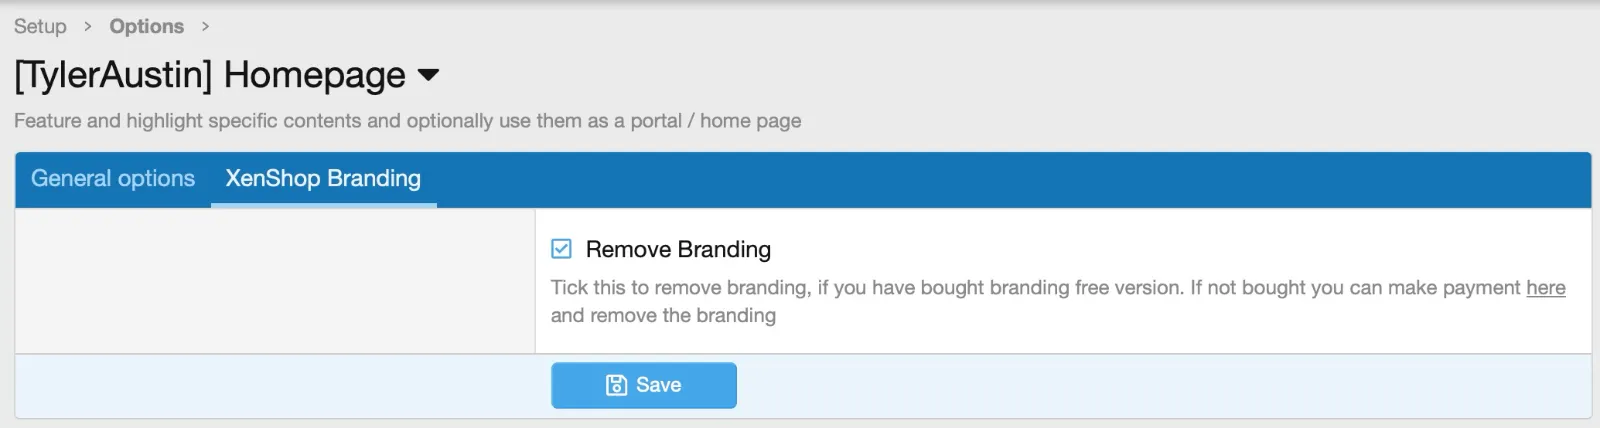The width and height of the screenshot is (1600, 428).
Task: Follow the "here" payment link
Action: point(1545,288)
